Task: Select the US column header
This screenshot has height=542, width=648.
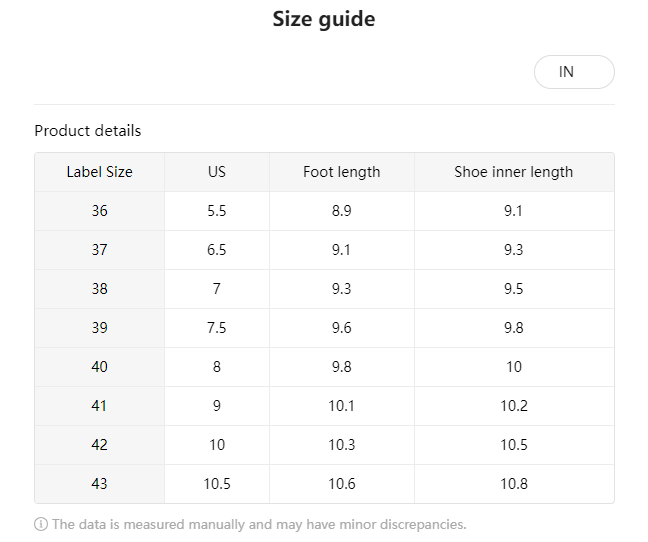Action: pyautogui.click(x=217, y=172)
